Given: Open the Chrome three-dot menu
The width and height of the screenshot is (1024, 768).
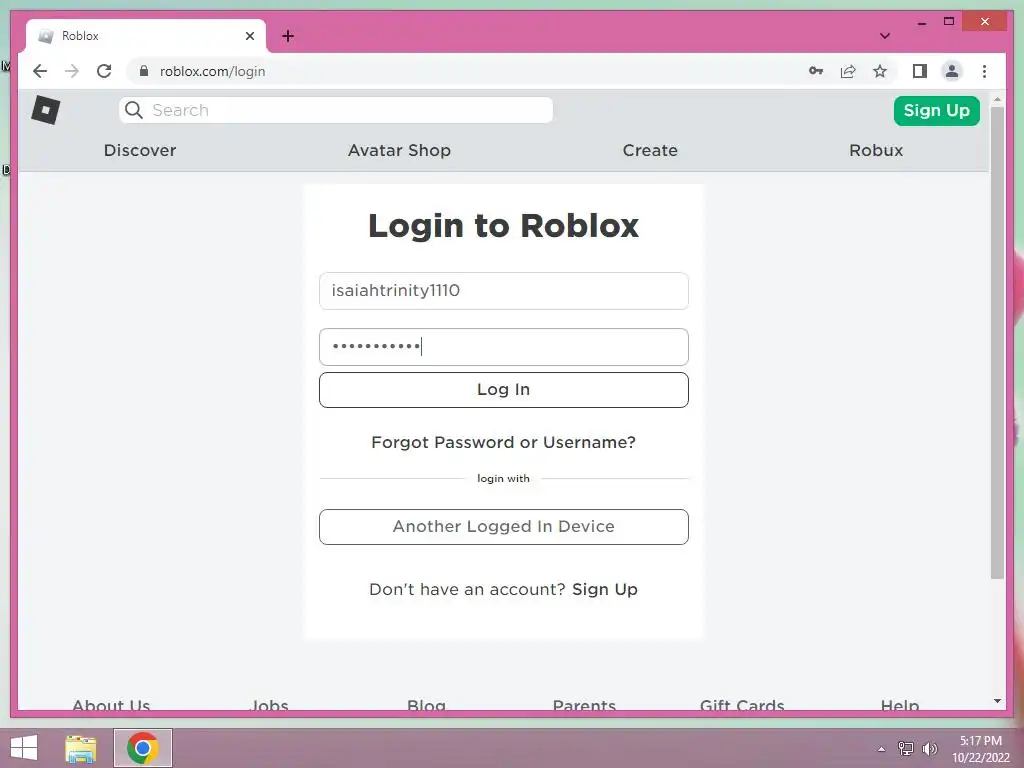Looking at the screenshot, I should (x=984, y=71).
